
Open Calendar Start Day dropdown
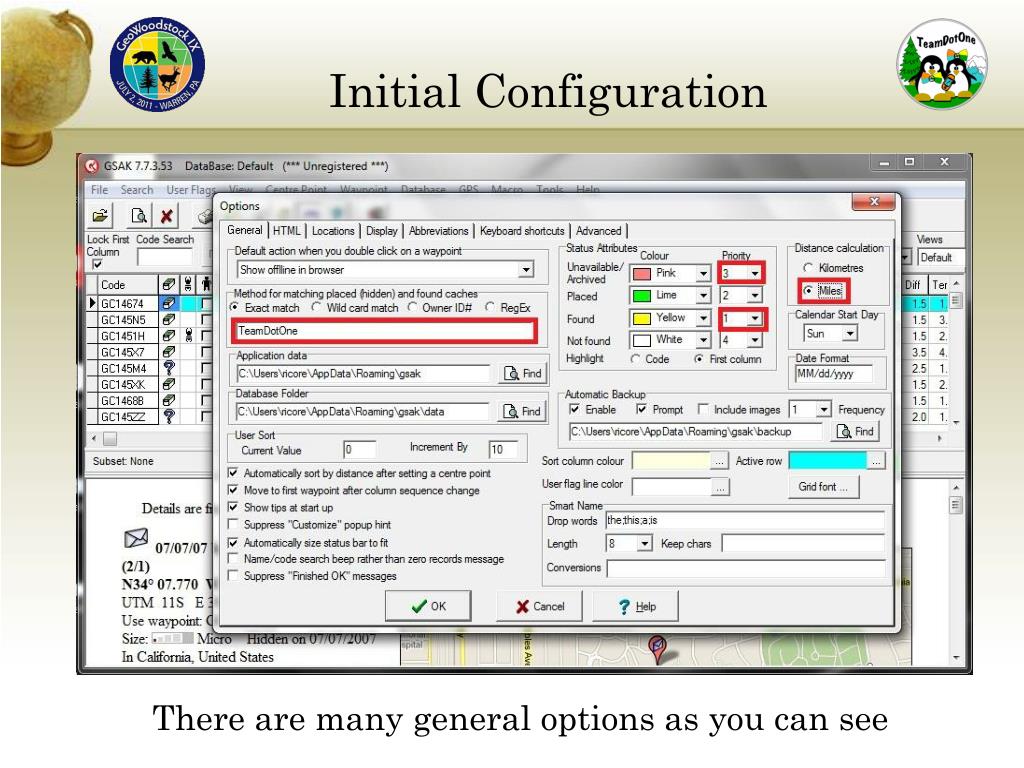click(849, 334)
